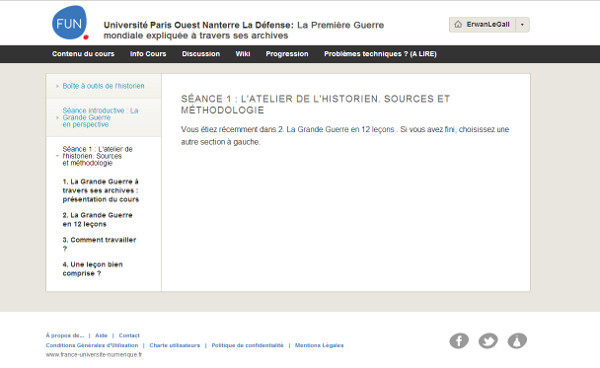Open the Contact footer link
Image resolution: width=600 pixels, height=368 pixels.
pyautogui.click(x=129, y=335)
